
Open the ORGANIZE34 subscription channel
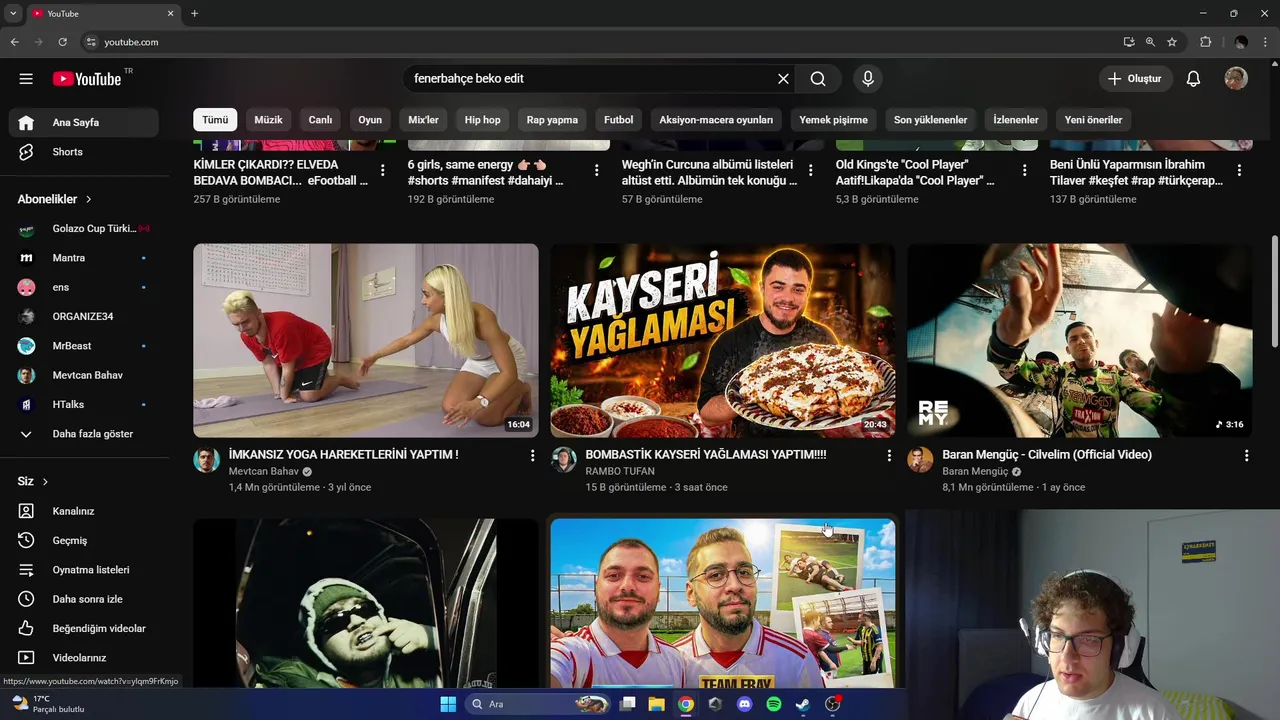84,317
